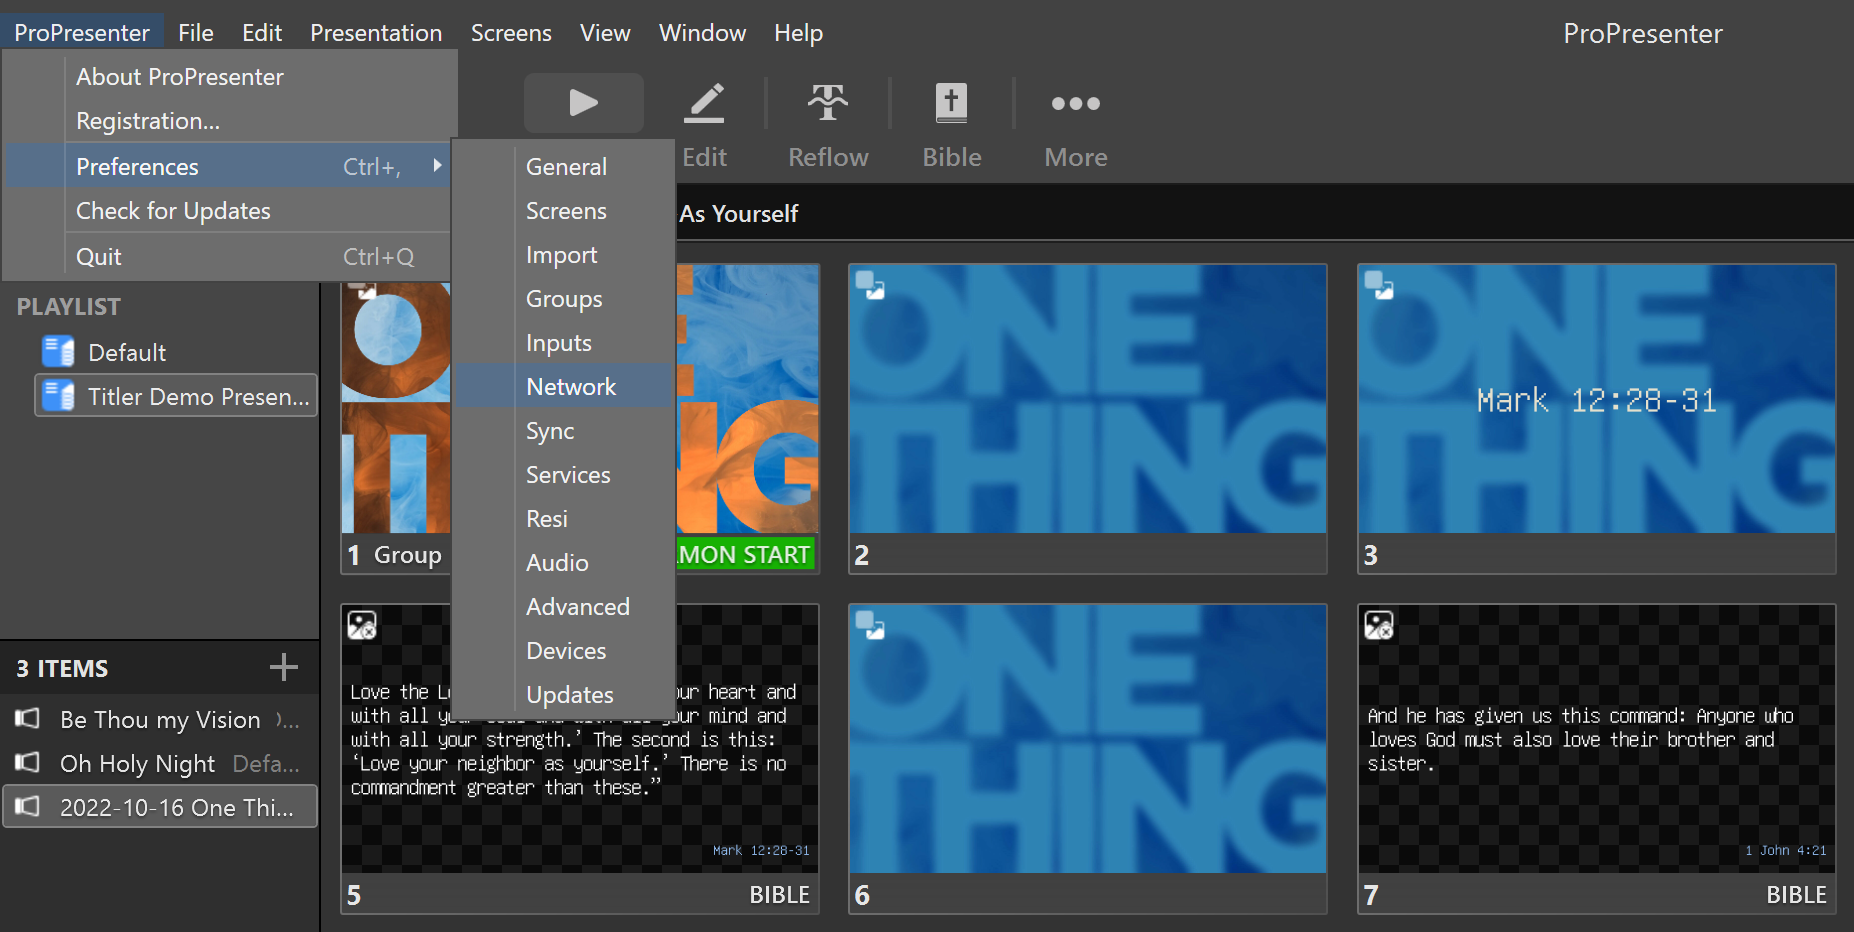Select Sync preferences
The width and height of the screenshot is (1854, 932).
(549, 431)
